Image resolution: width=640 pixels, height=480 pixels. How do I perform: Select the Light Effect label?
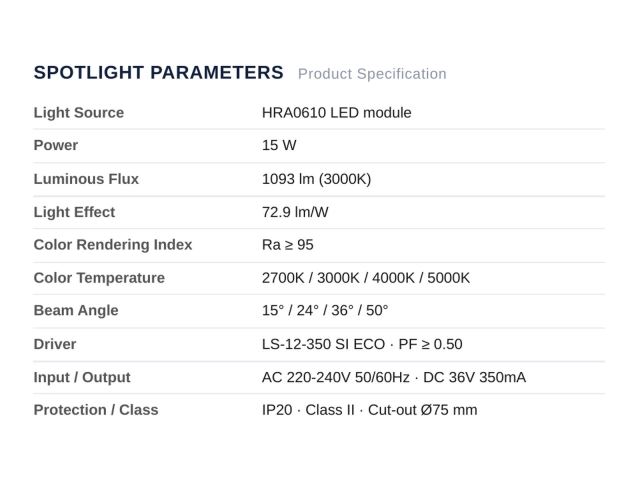[x=74, y=212]
